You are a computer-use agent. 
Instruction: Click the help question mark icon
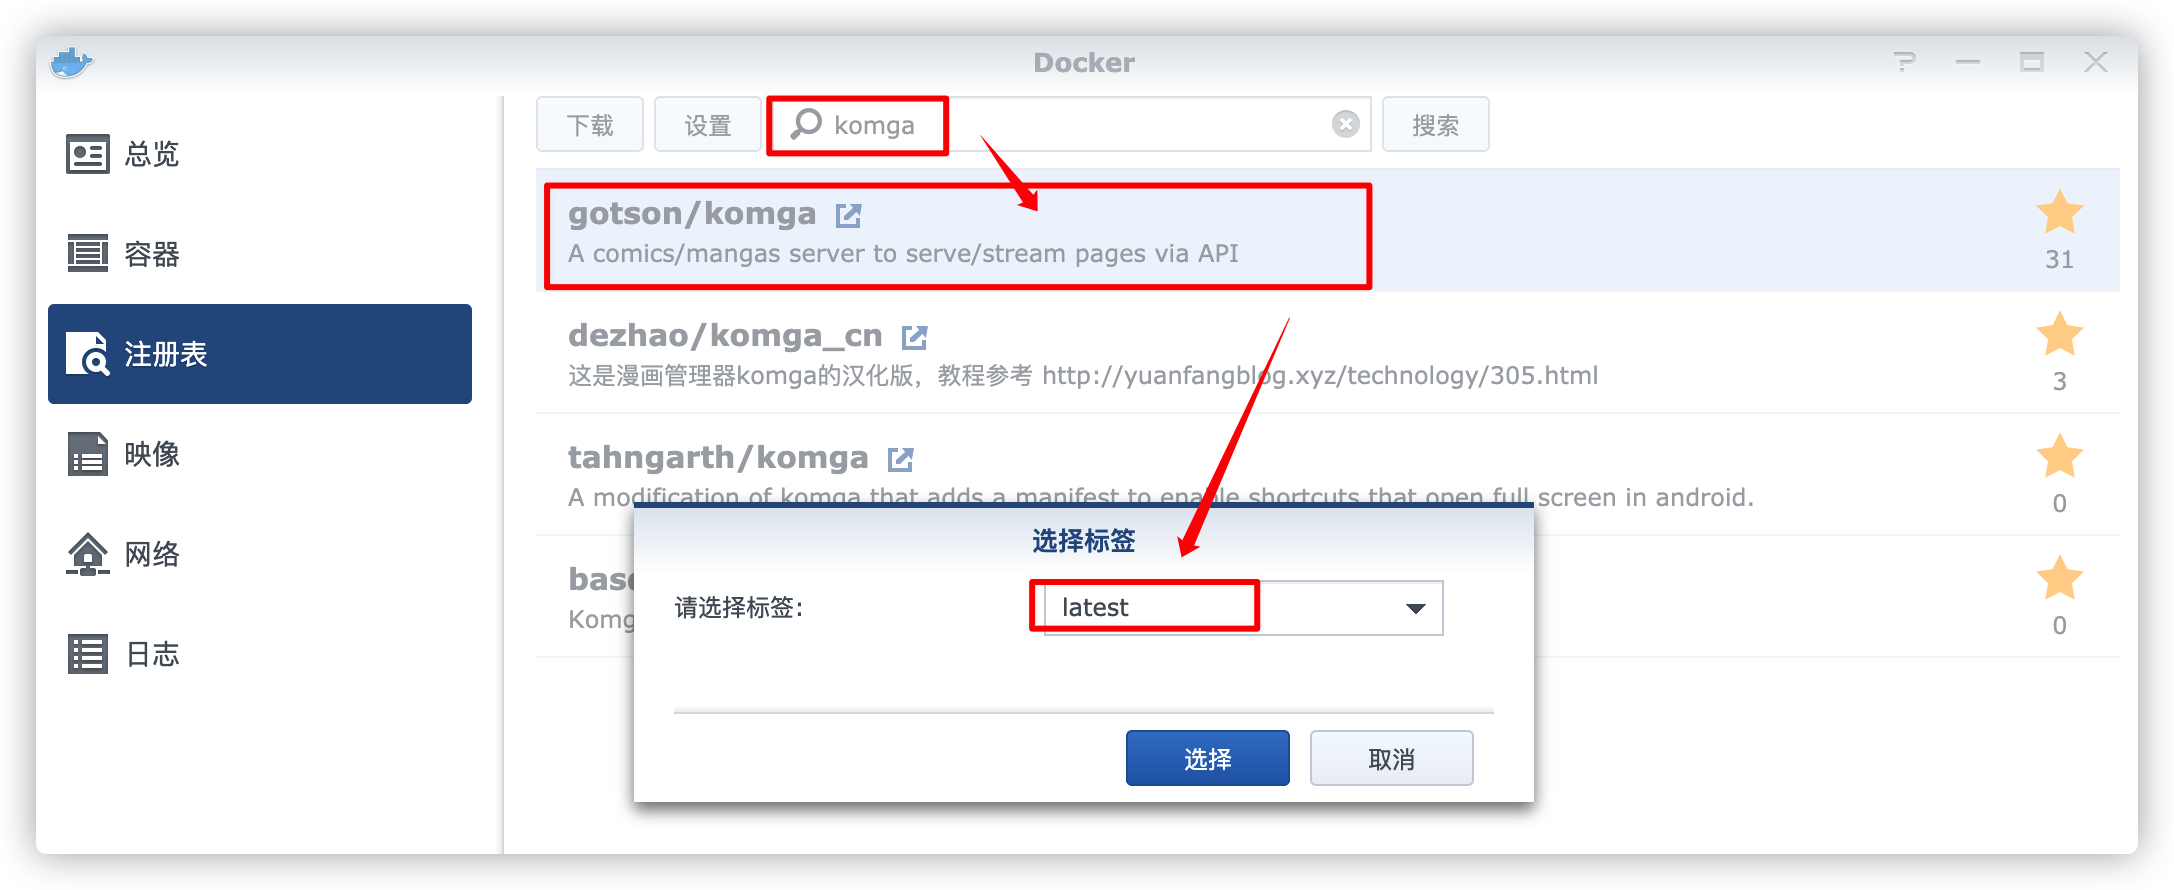click(1904, 62)
